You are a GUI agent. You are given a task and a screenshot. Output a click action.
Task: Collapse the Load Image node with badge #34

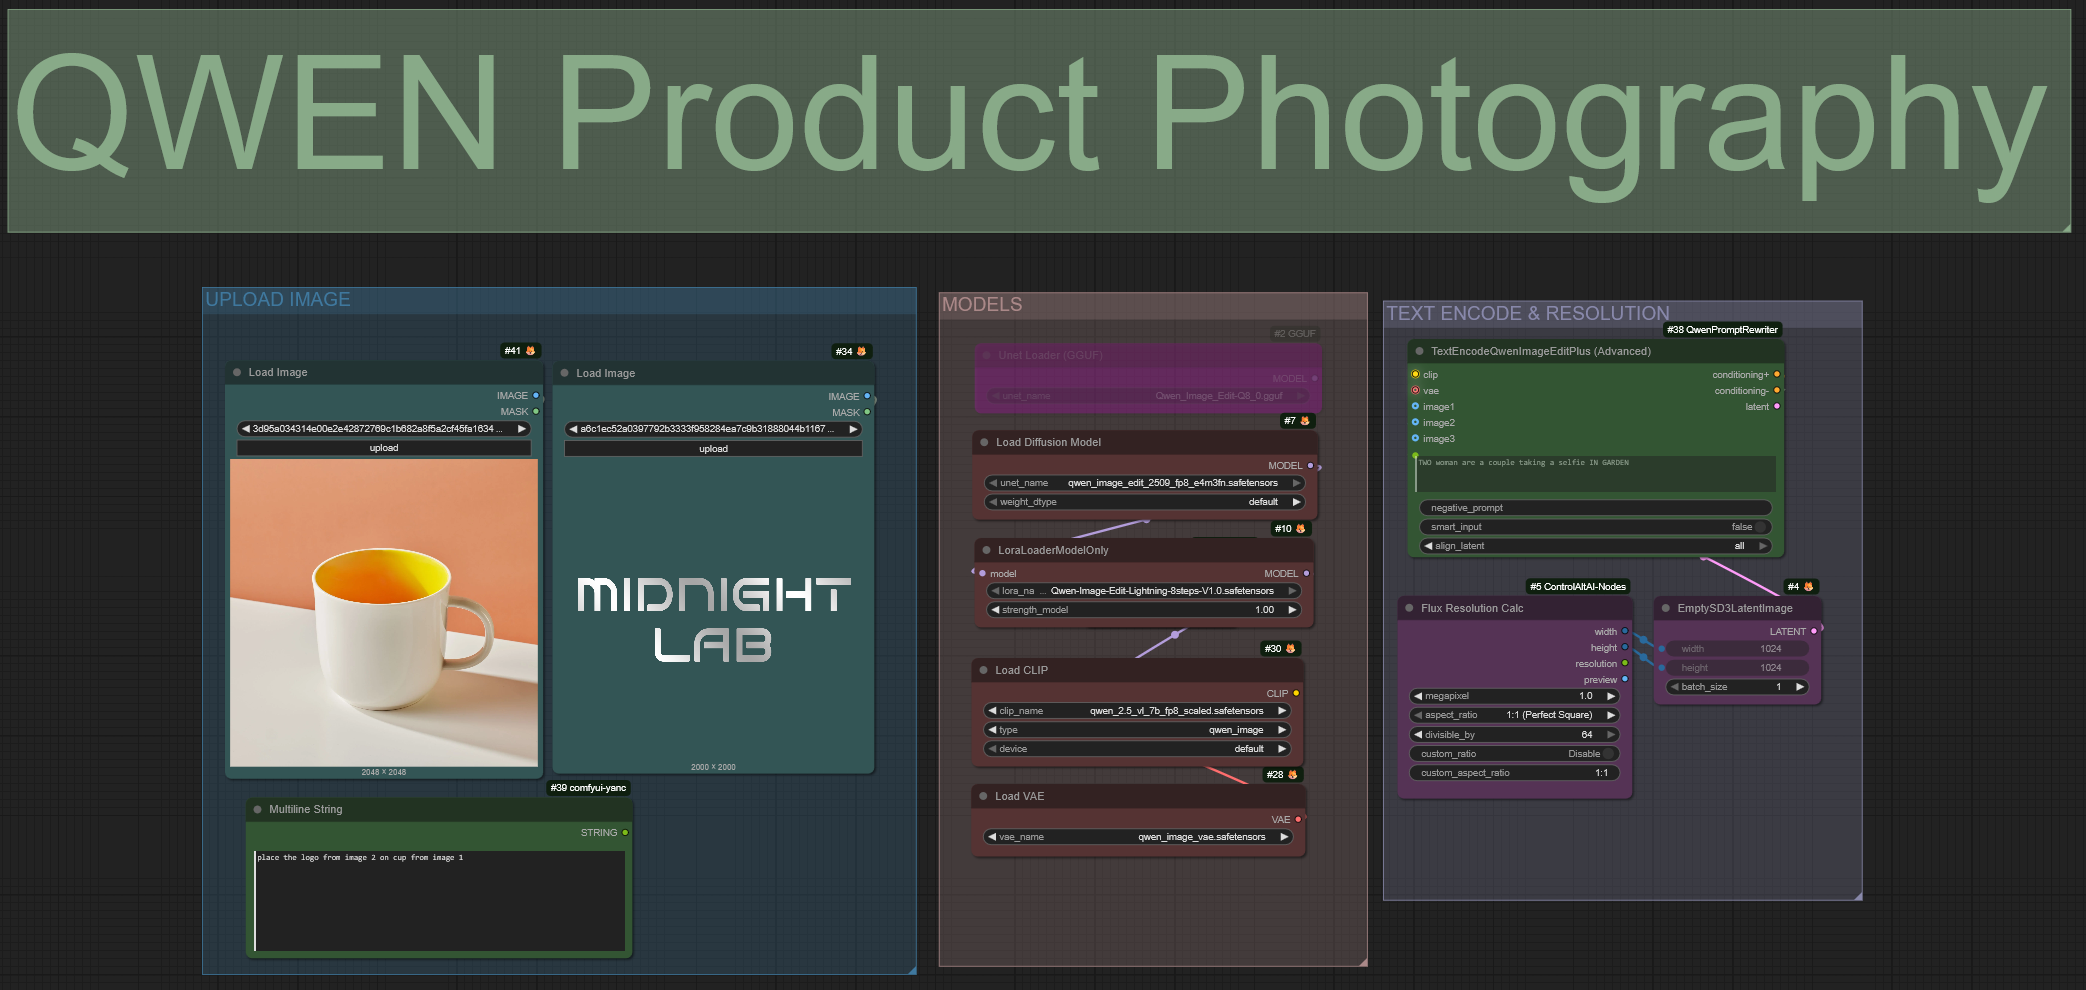tap(565, 373)
